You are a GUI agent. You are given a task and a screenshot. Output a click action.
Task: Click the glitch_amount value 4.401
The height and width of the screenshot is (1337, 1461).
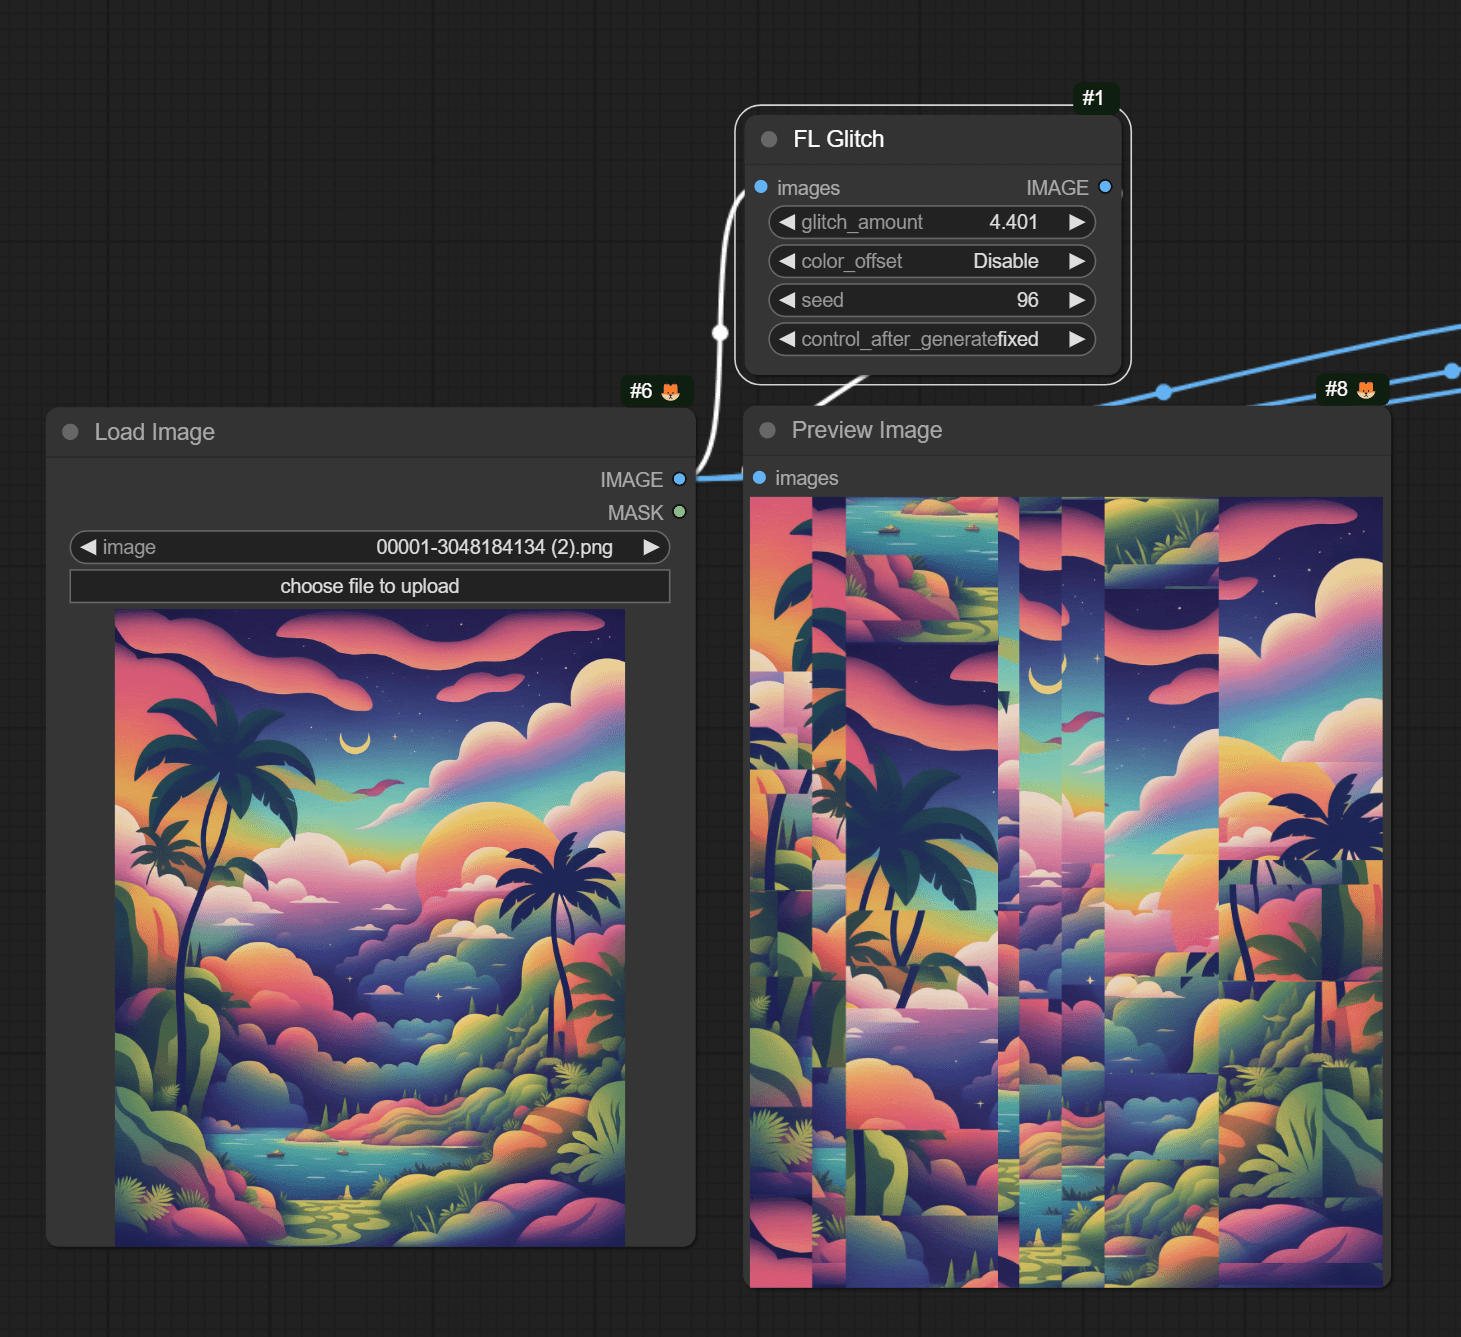pos(1013,222)
